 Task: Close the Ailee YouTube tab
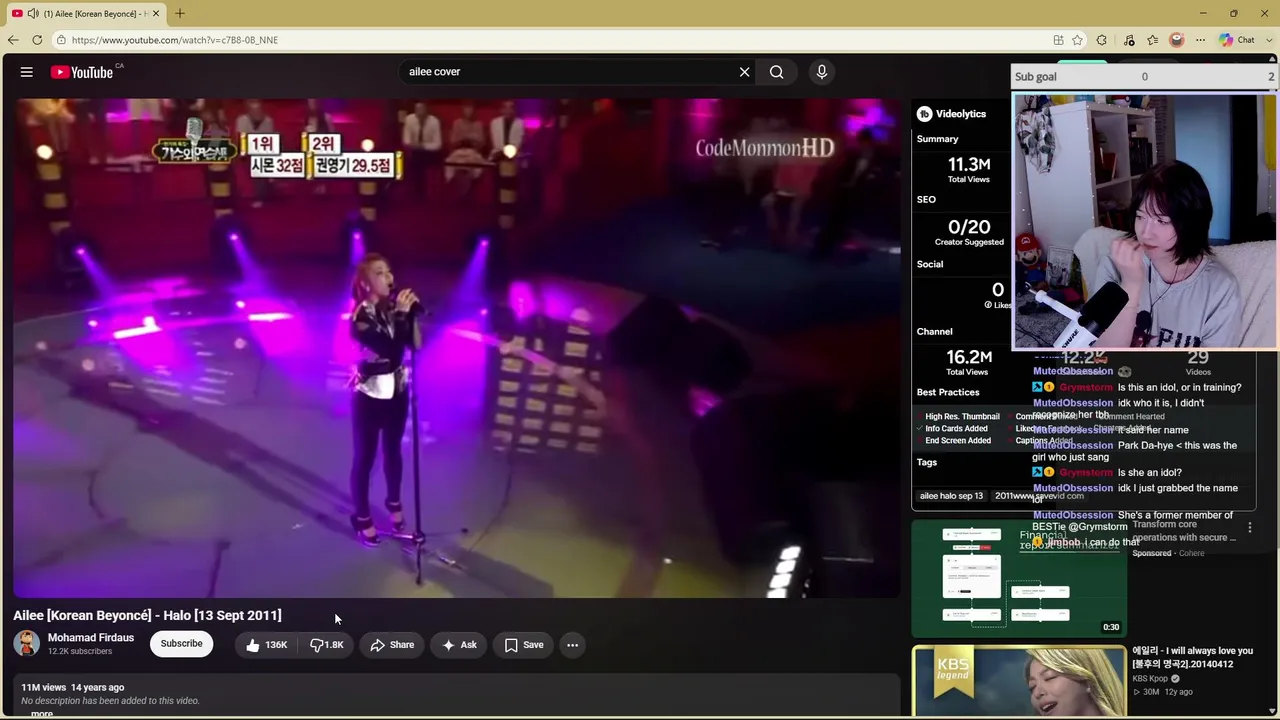tap(156, 13)
